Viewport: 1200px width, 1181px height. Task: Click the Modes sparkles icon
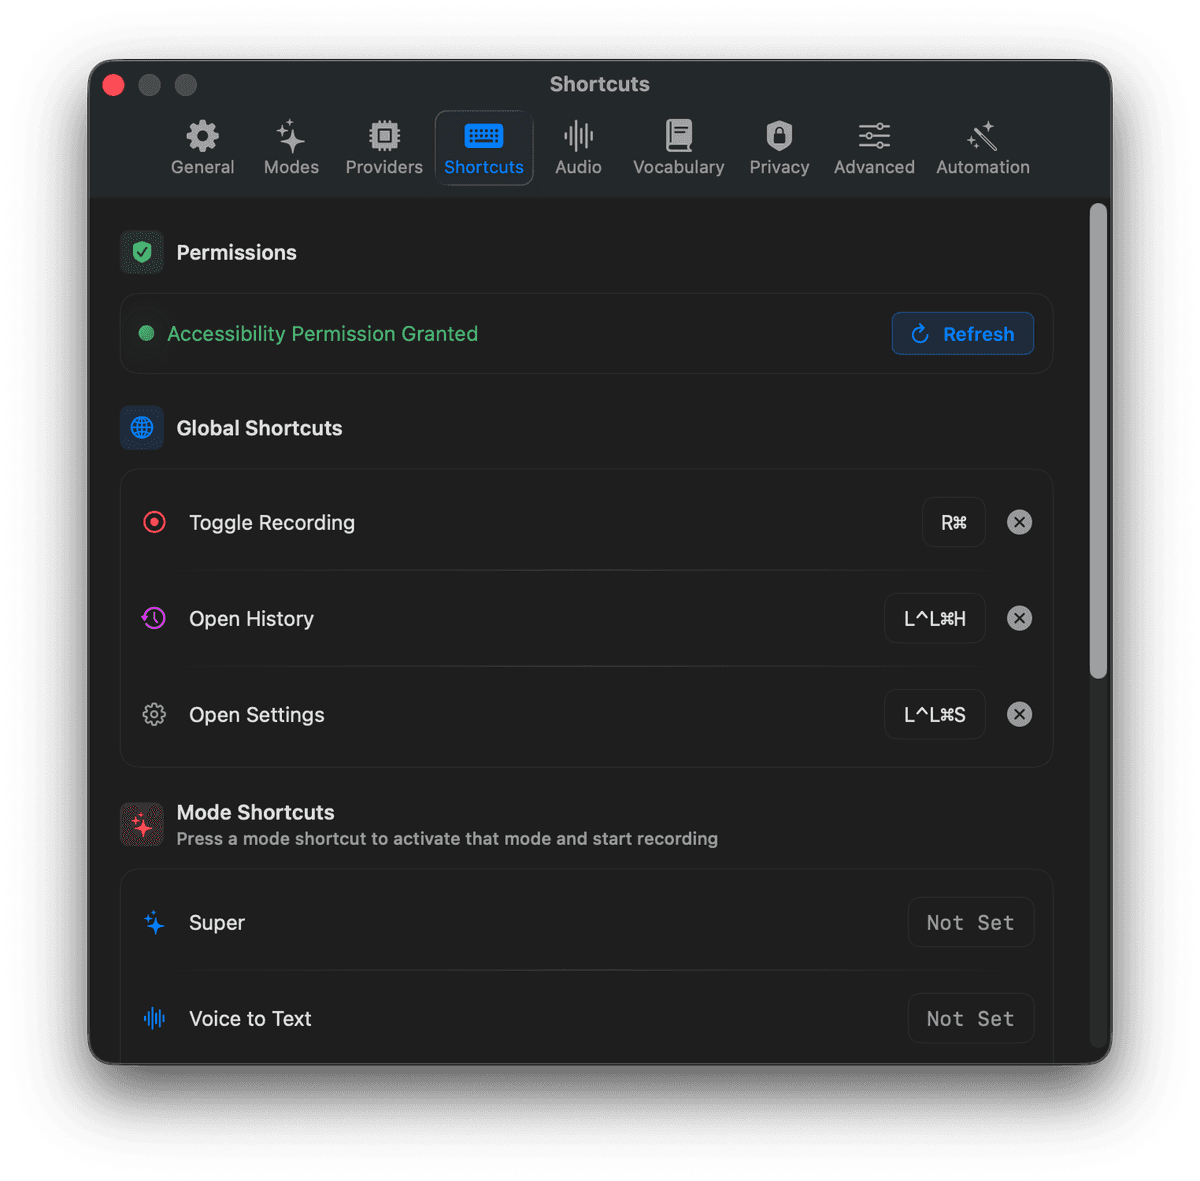pos(290,135)
